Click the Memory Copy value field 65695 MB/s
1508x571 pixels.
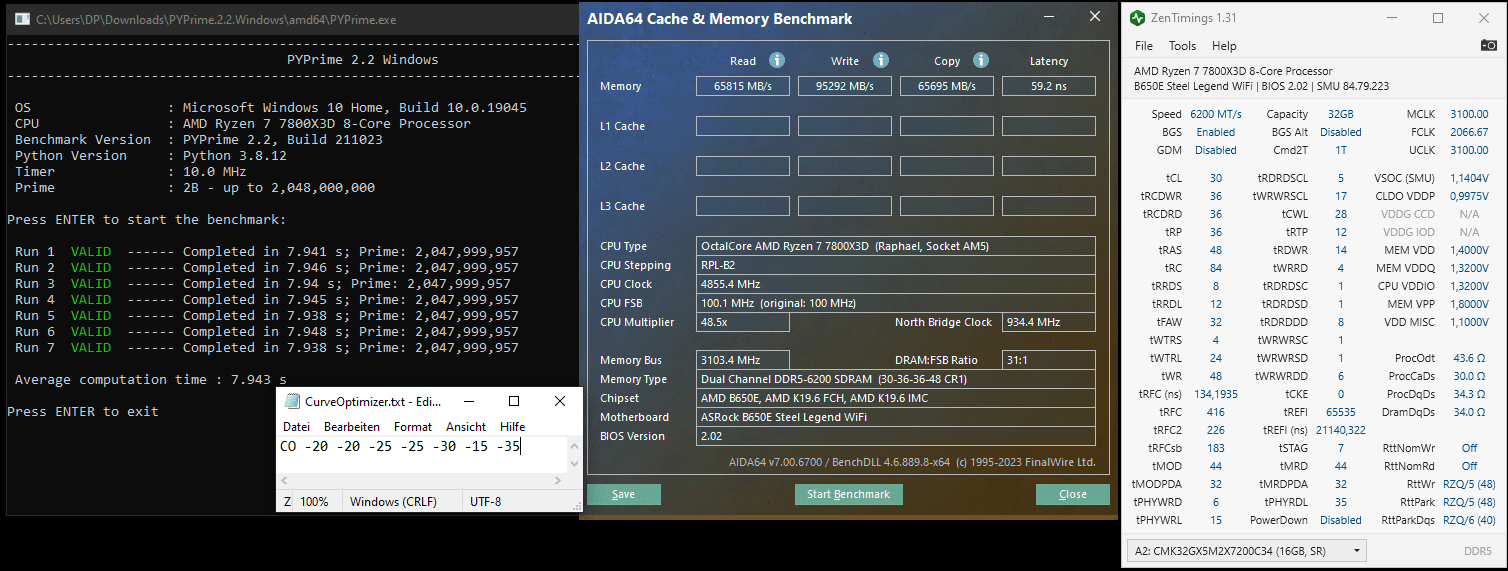click(947, 86)
